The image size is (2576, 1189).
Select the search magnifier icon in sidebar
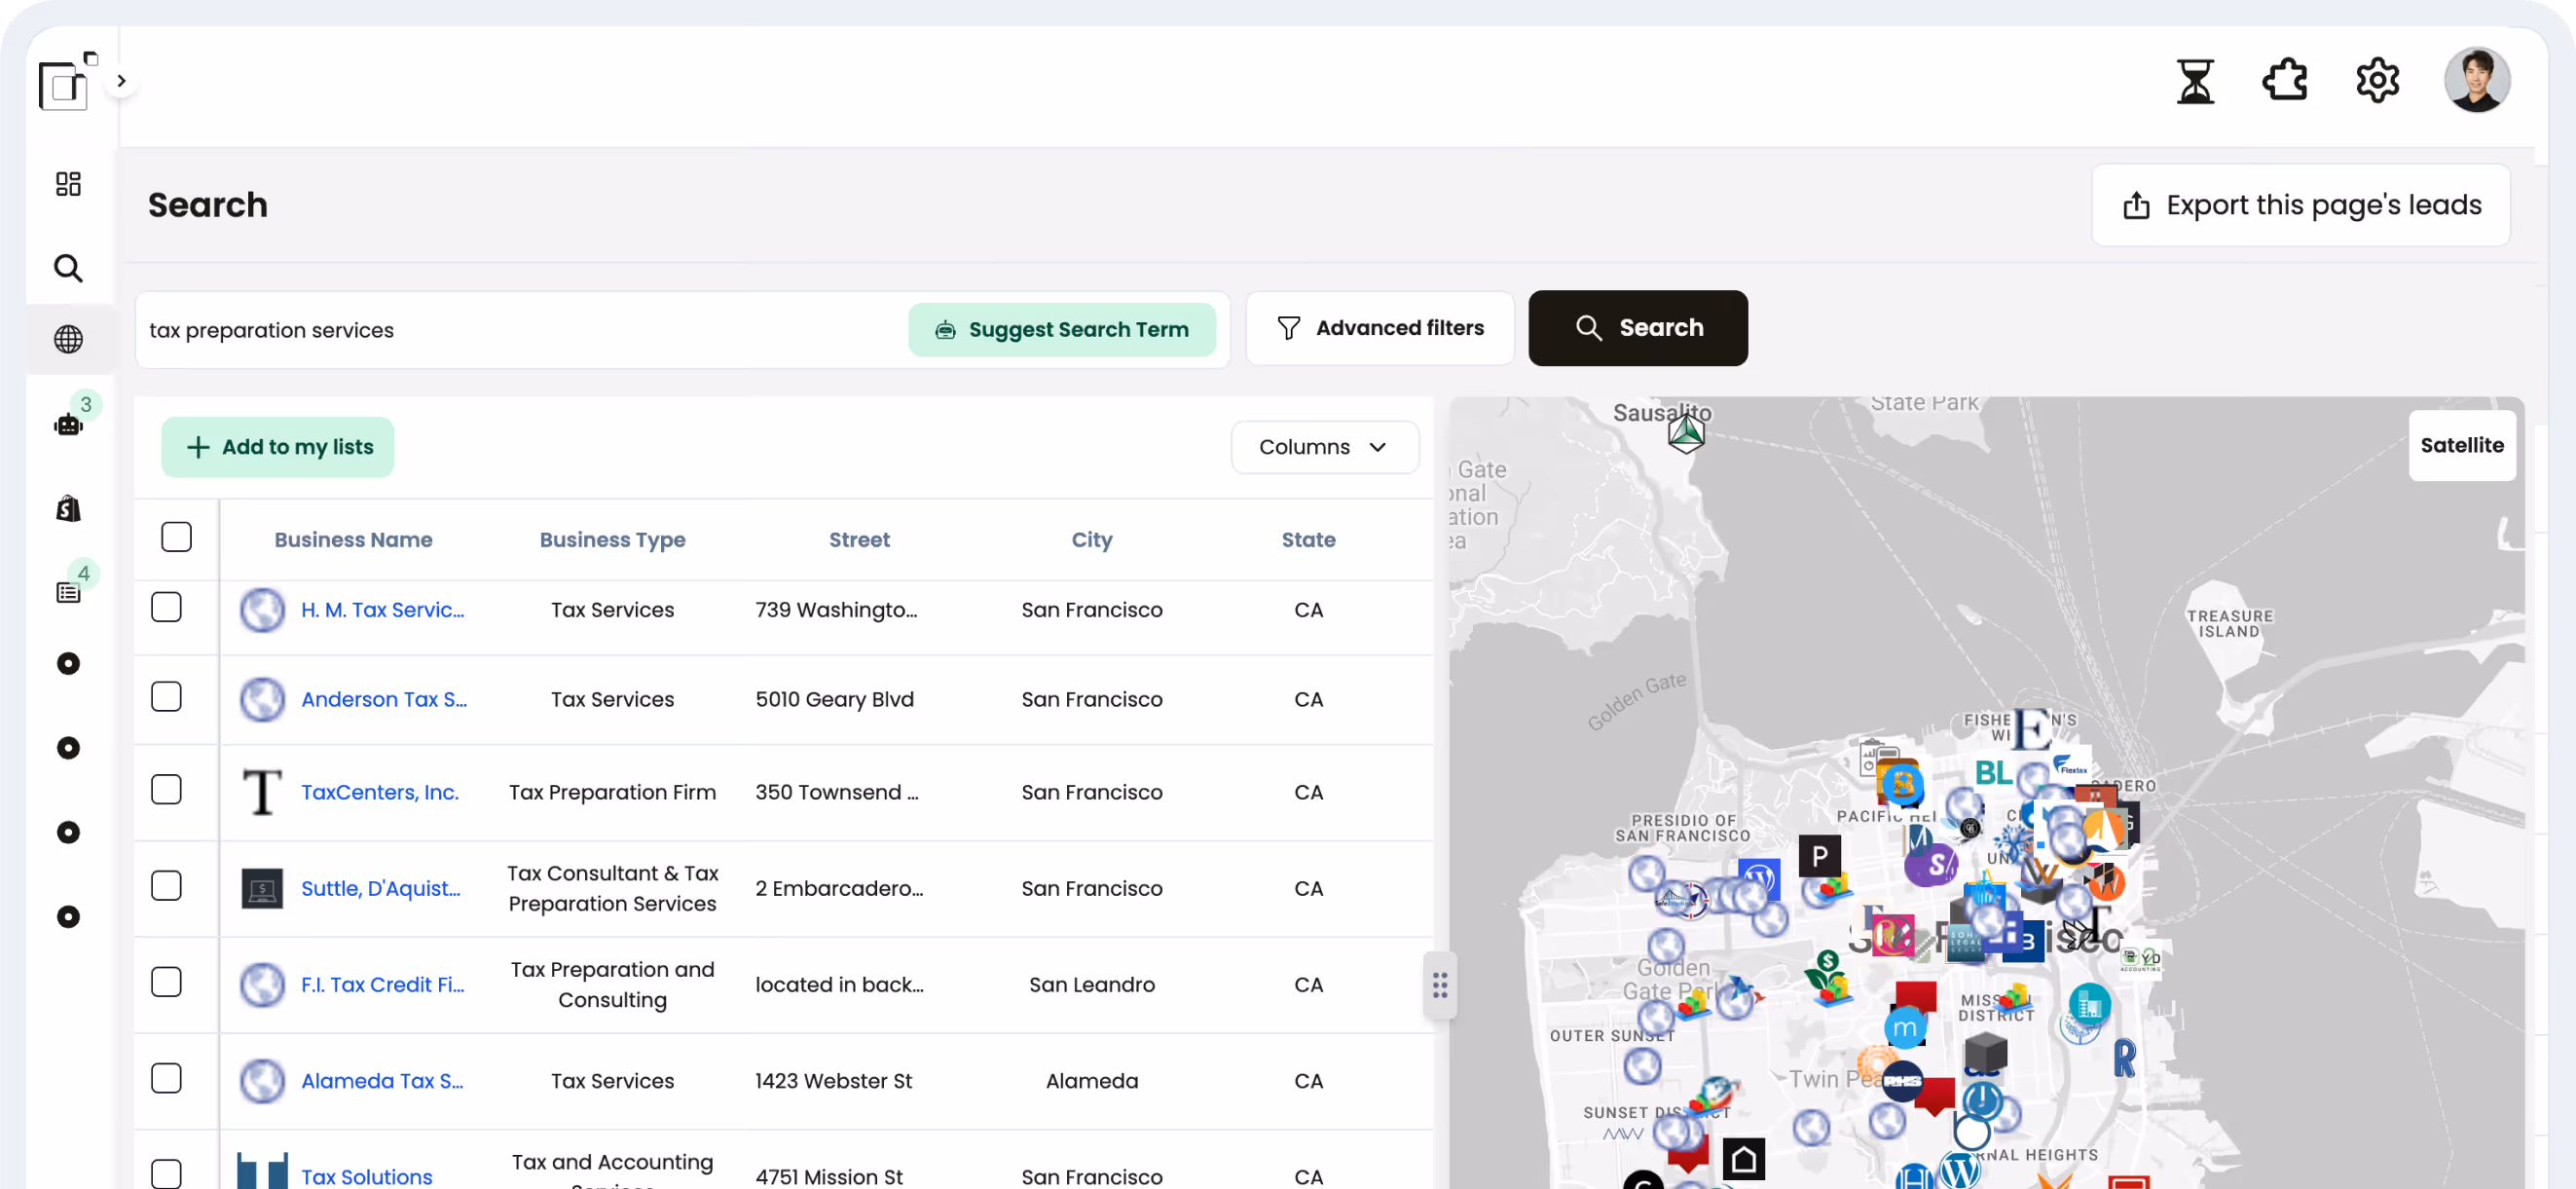click(68, 267)
